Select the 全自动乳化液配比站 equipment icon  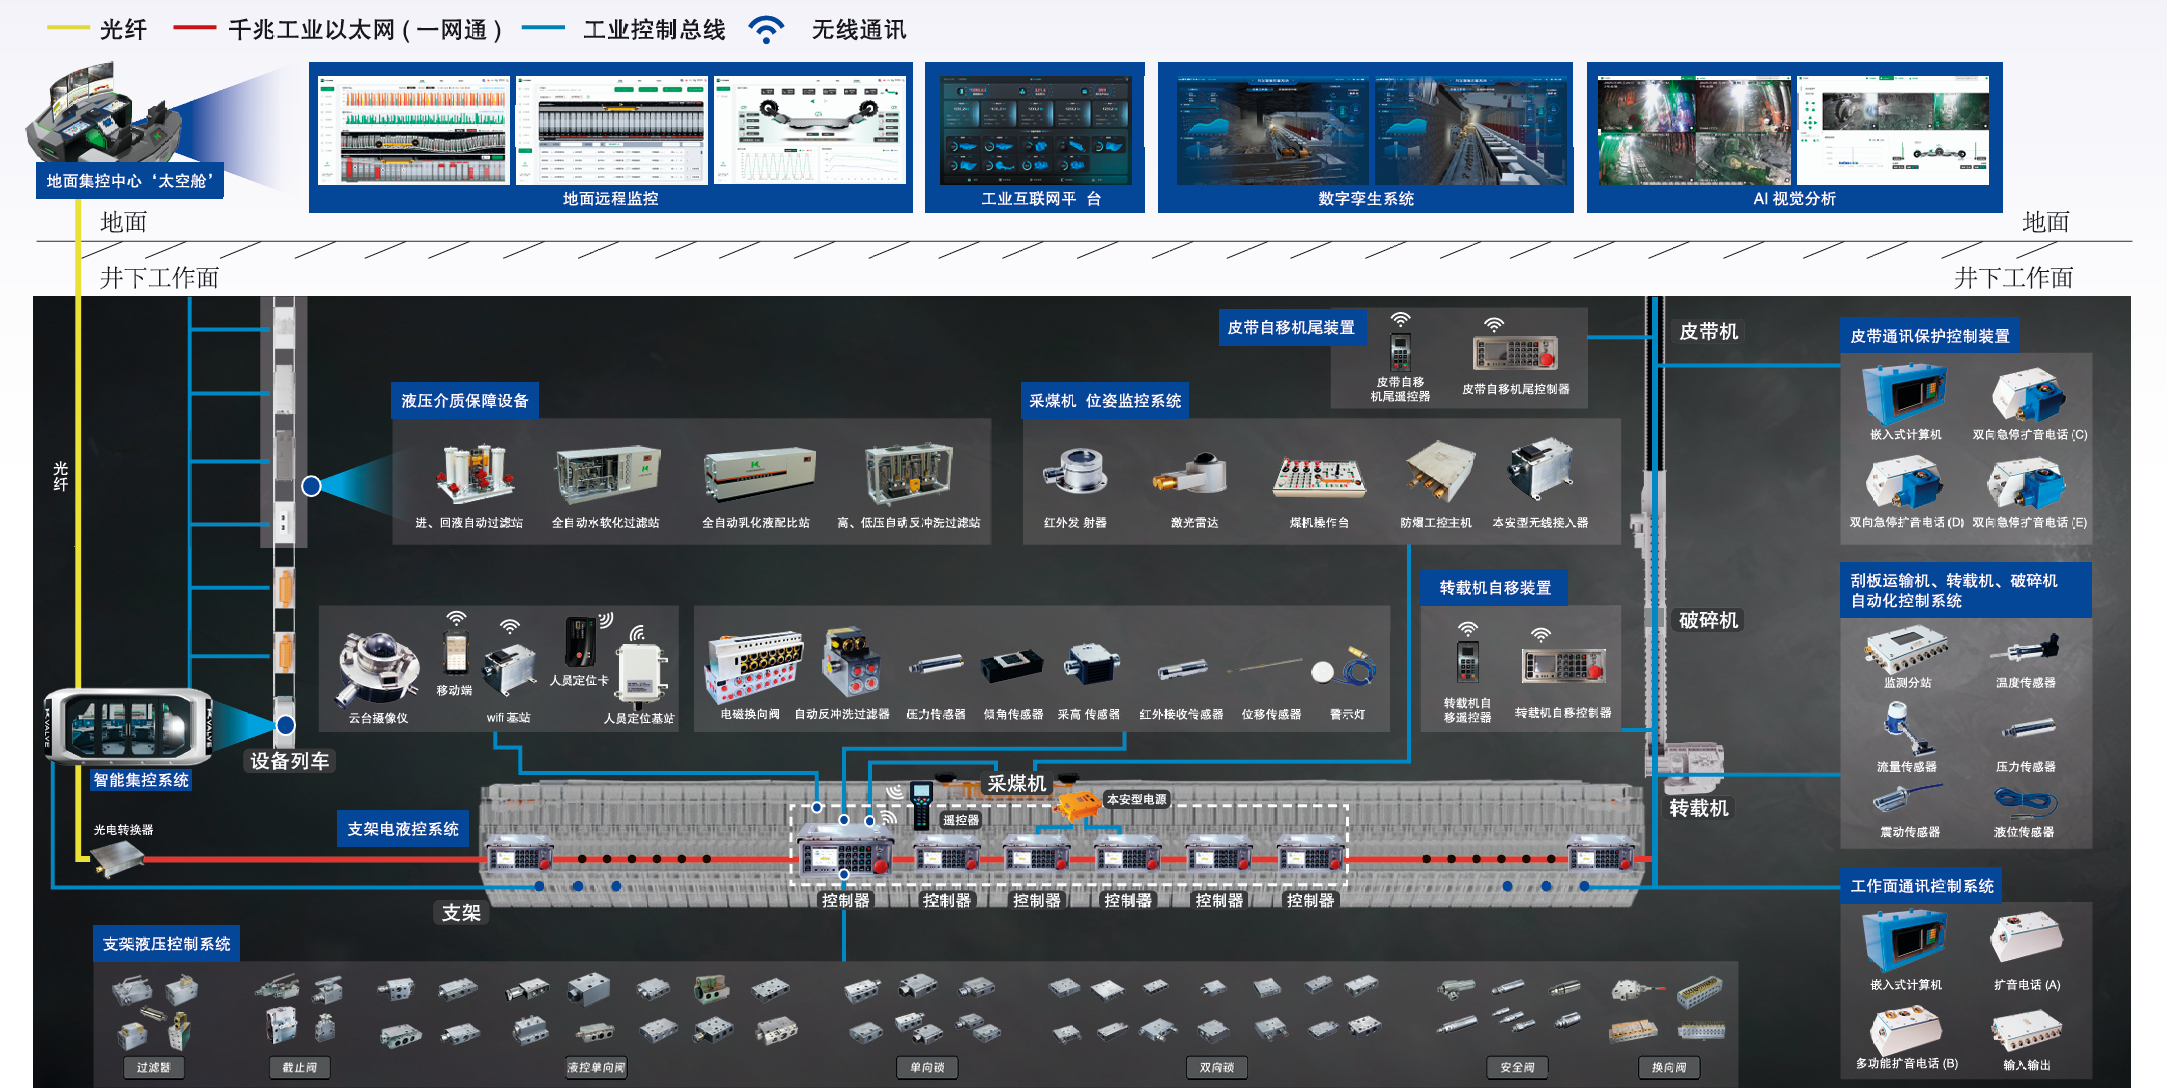[758, 474]
